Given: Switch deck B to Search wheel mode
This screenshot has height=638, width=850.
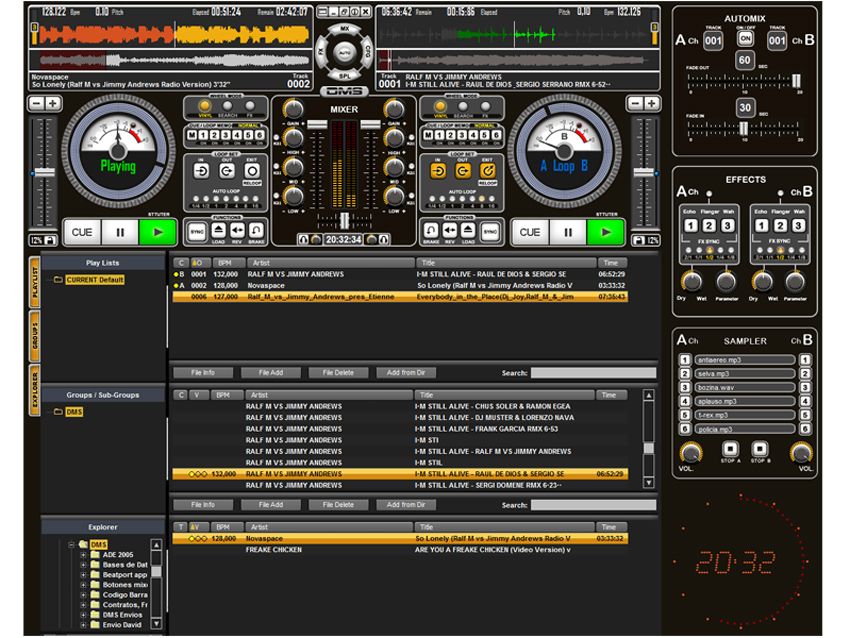Looking at the screenshot, I should (x=462, y=107).
